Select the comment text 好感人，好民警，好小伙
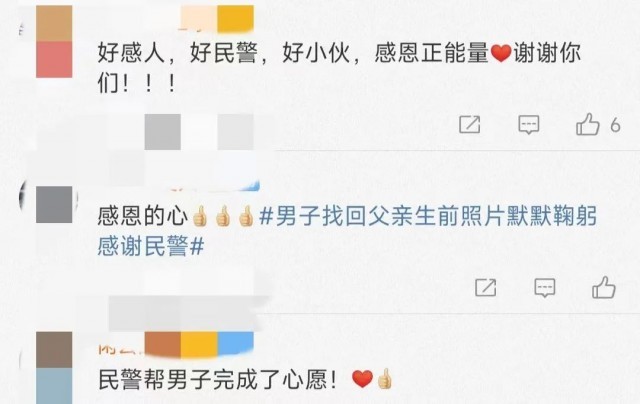640x404 pixels. click(224, 54)
